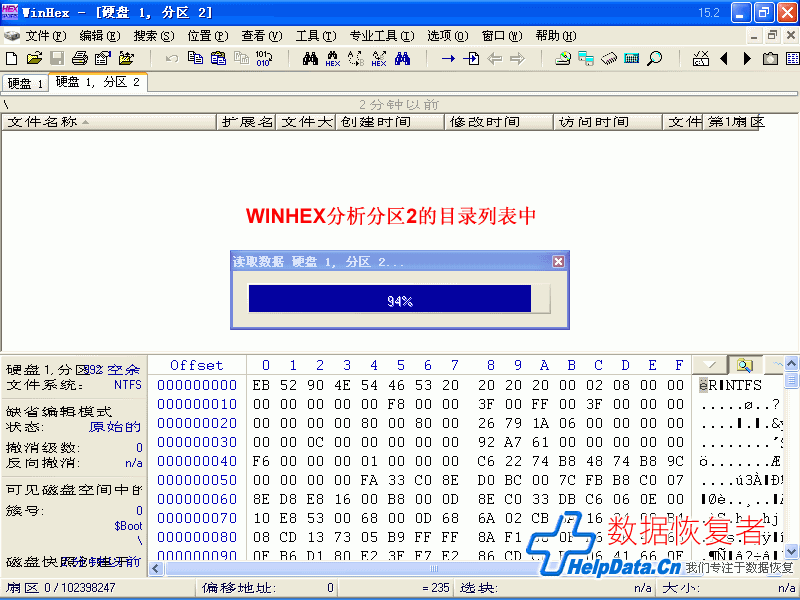The width and height of the screenshot is (800, 600).
Task: Click the Undo arrow icon
Action: pyautogui.click(x=172, y=59)
